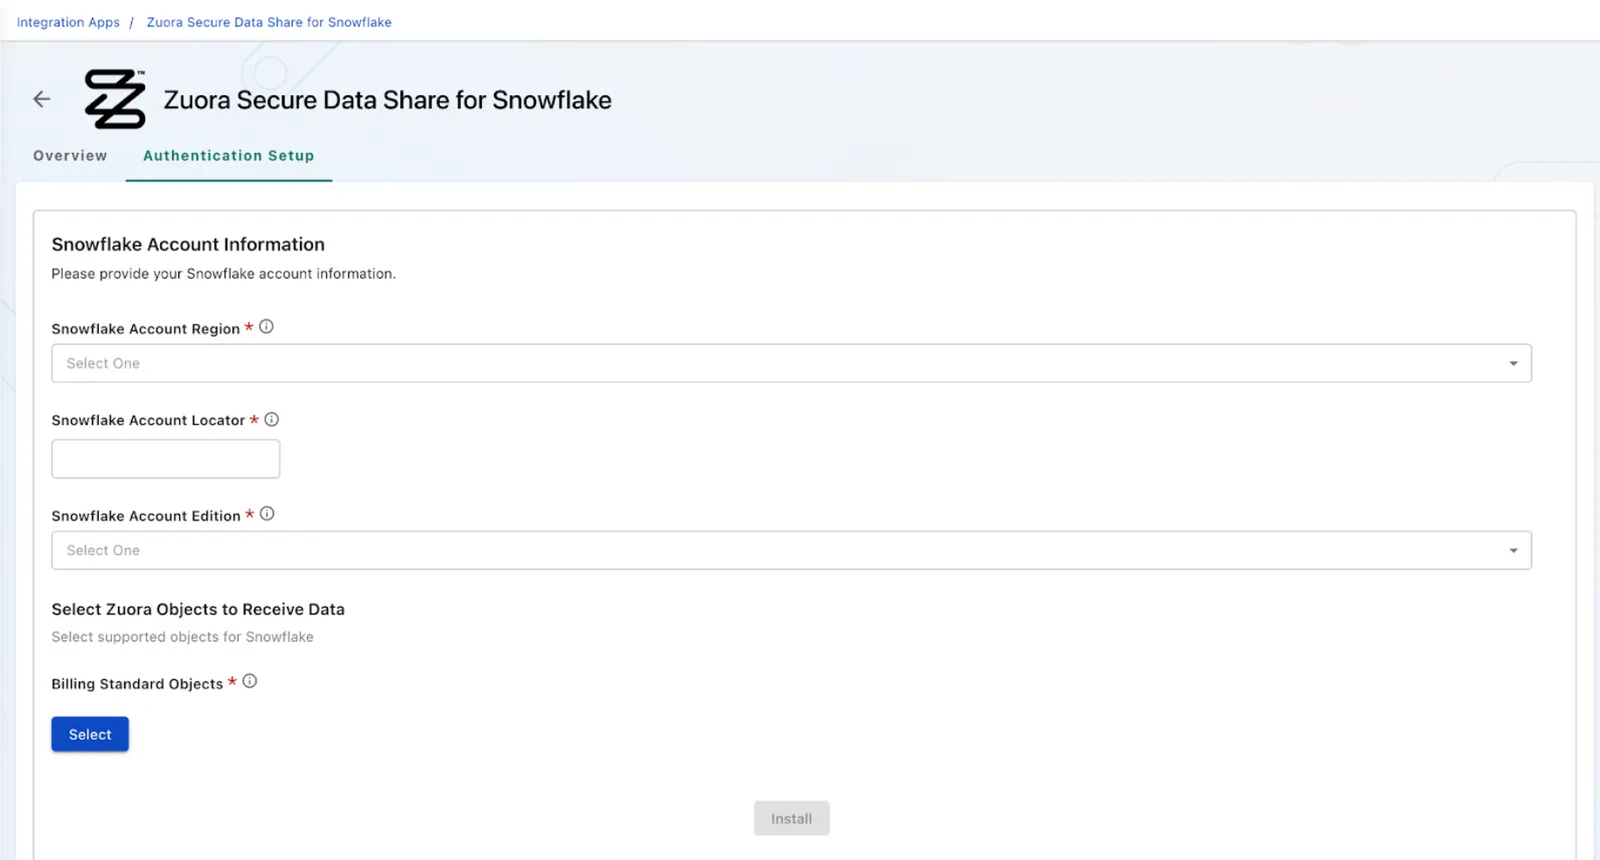The image size is (1600, 860).
Task: Open info tooltip for Snowflake Account Region
Action: (266, 327)
